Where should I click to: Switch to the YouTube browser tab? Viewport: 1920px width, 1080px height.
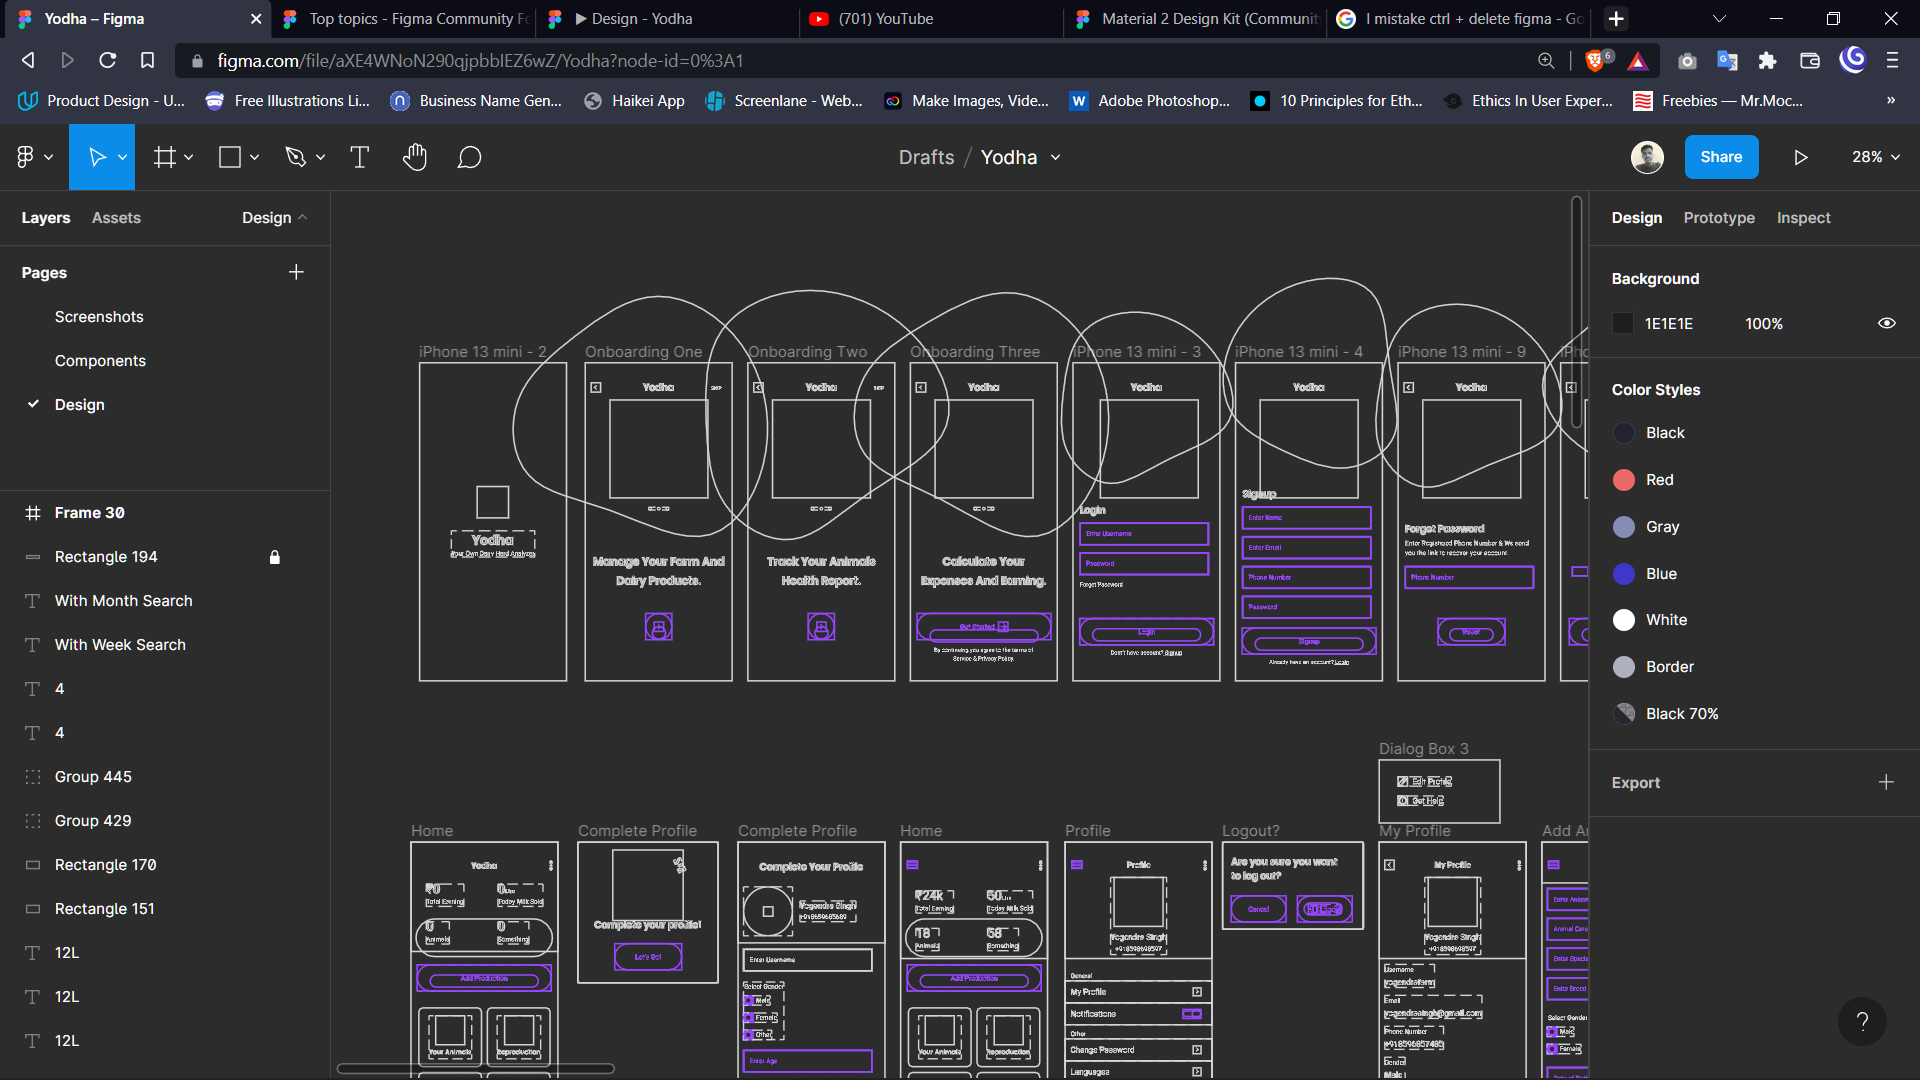pyautogui.click(x=930, y=18)
